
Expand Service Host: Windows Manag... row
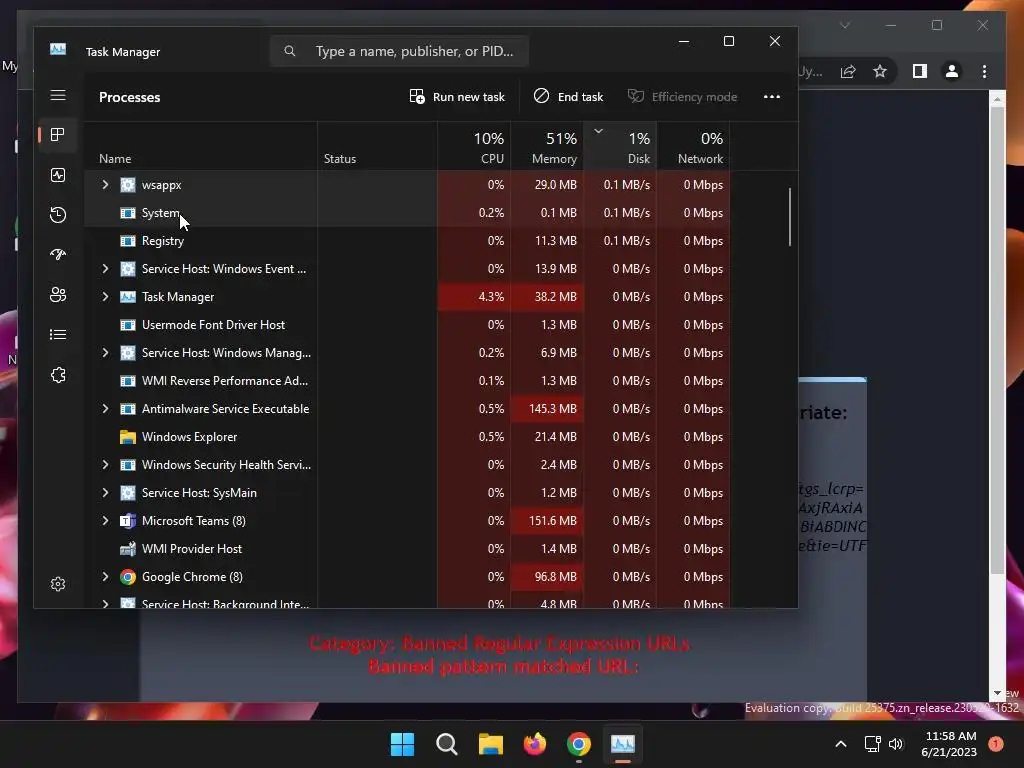[x=105, y=353]
